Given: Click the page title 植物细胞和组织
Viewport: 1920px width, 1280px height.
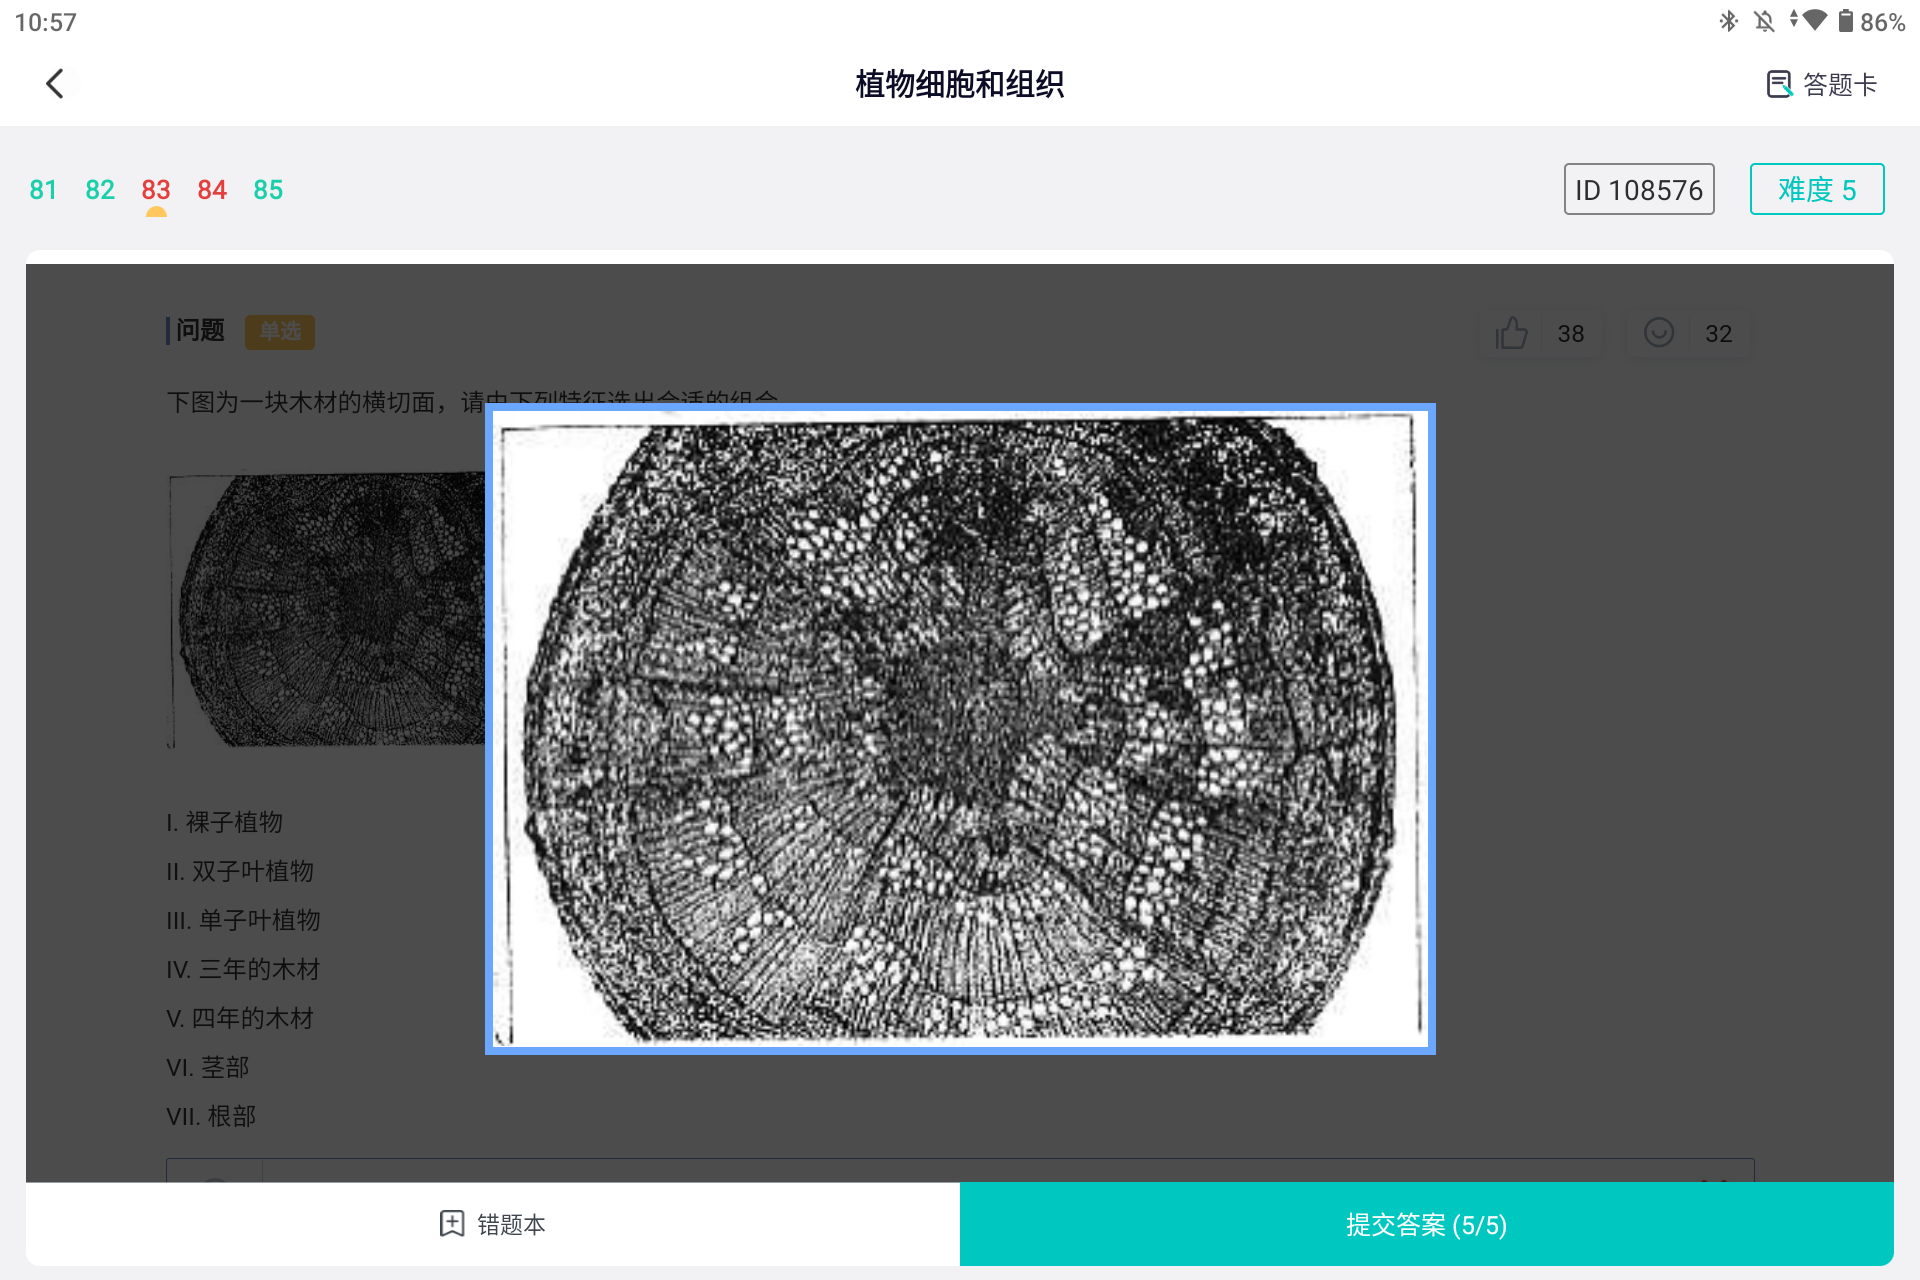Looking at the screenshot, I should [x=960, y=84].
